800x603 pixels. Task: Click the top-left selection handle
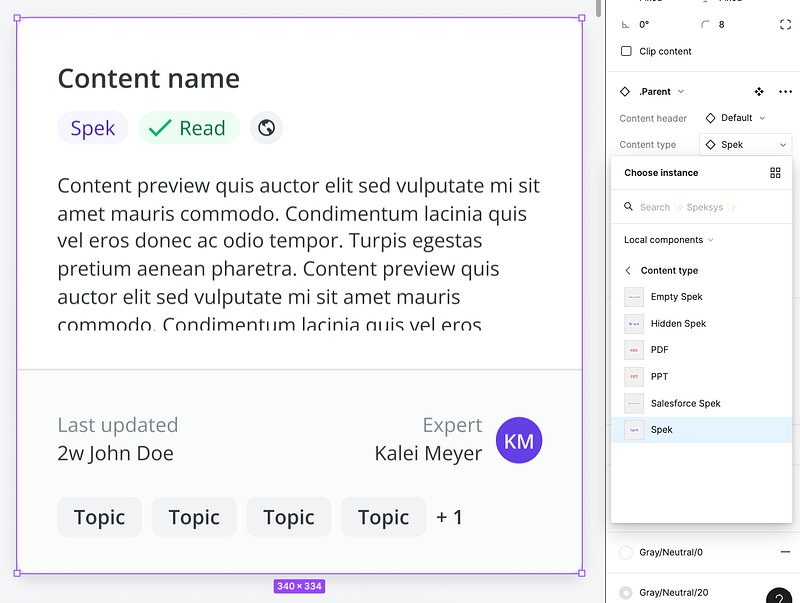17,18
